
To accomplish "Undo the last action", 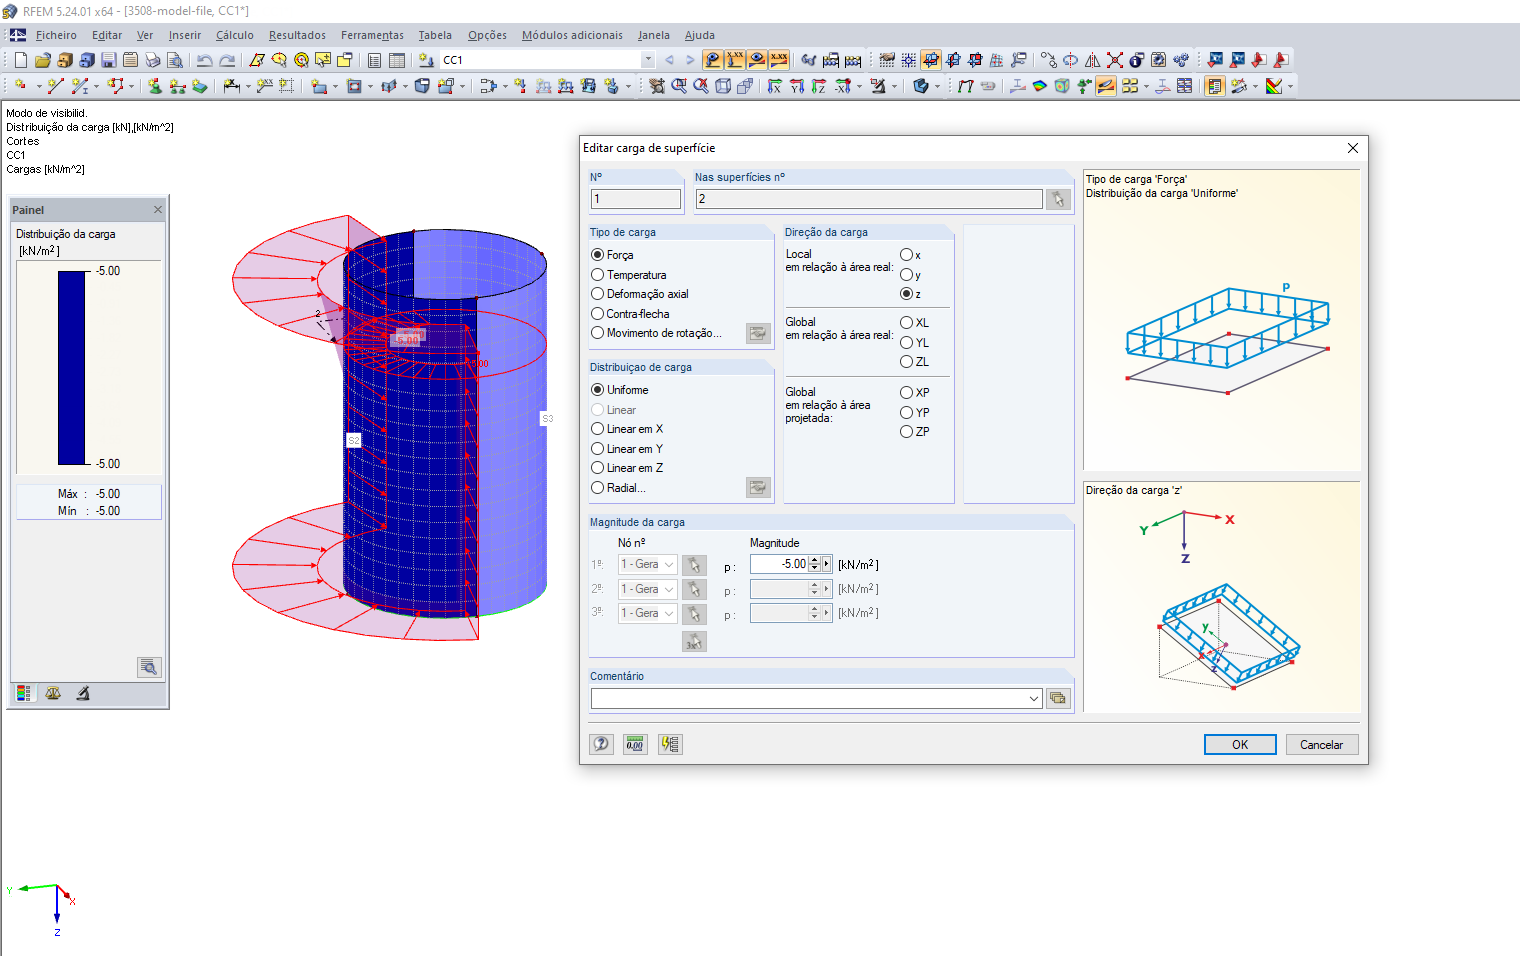I will coord(204,60).
